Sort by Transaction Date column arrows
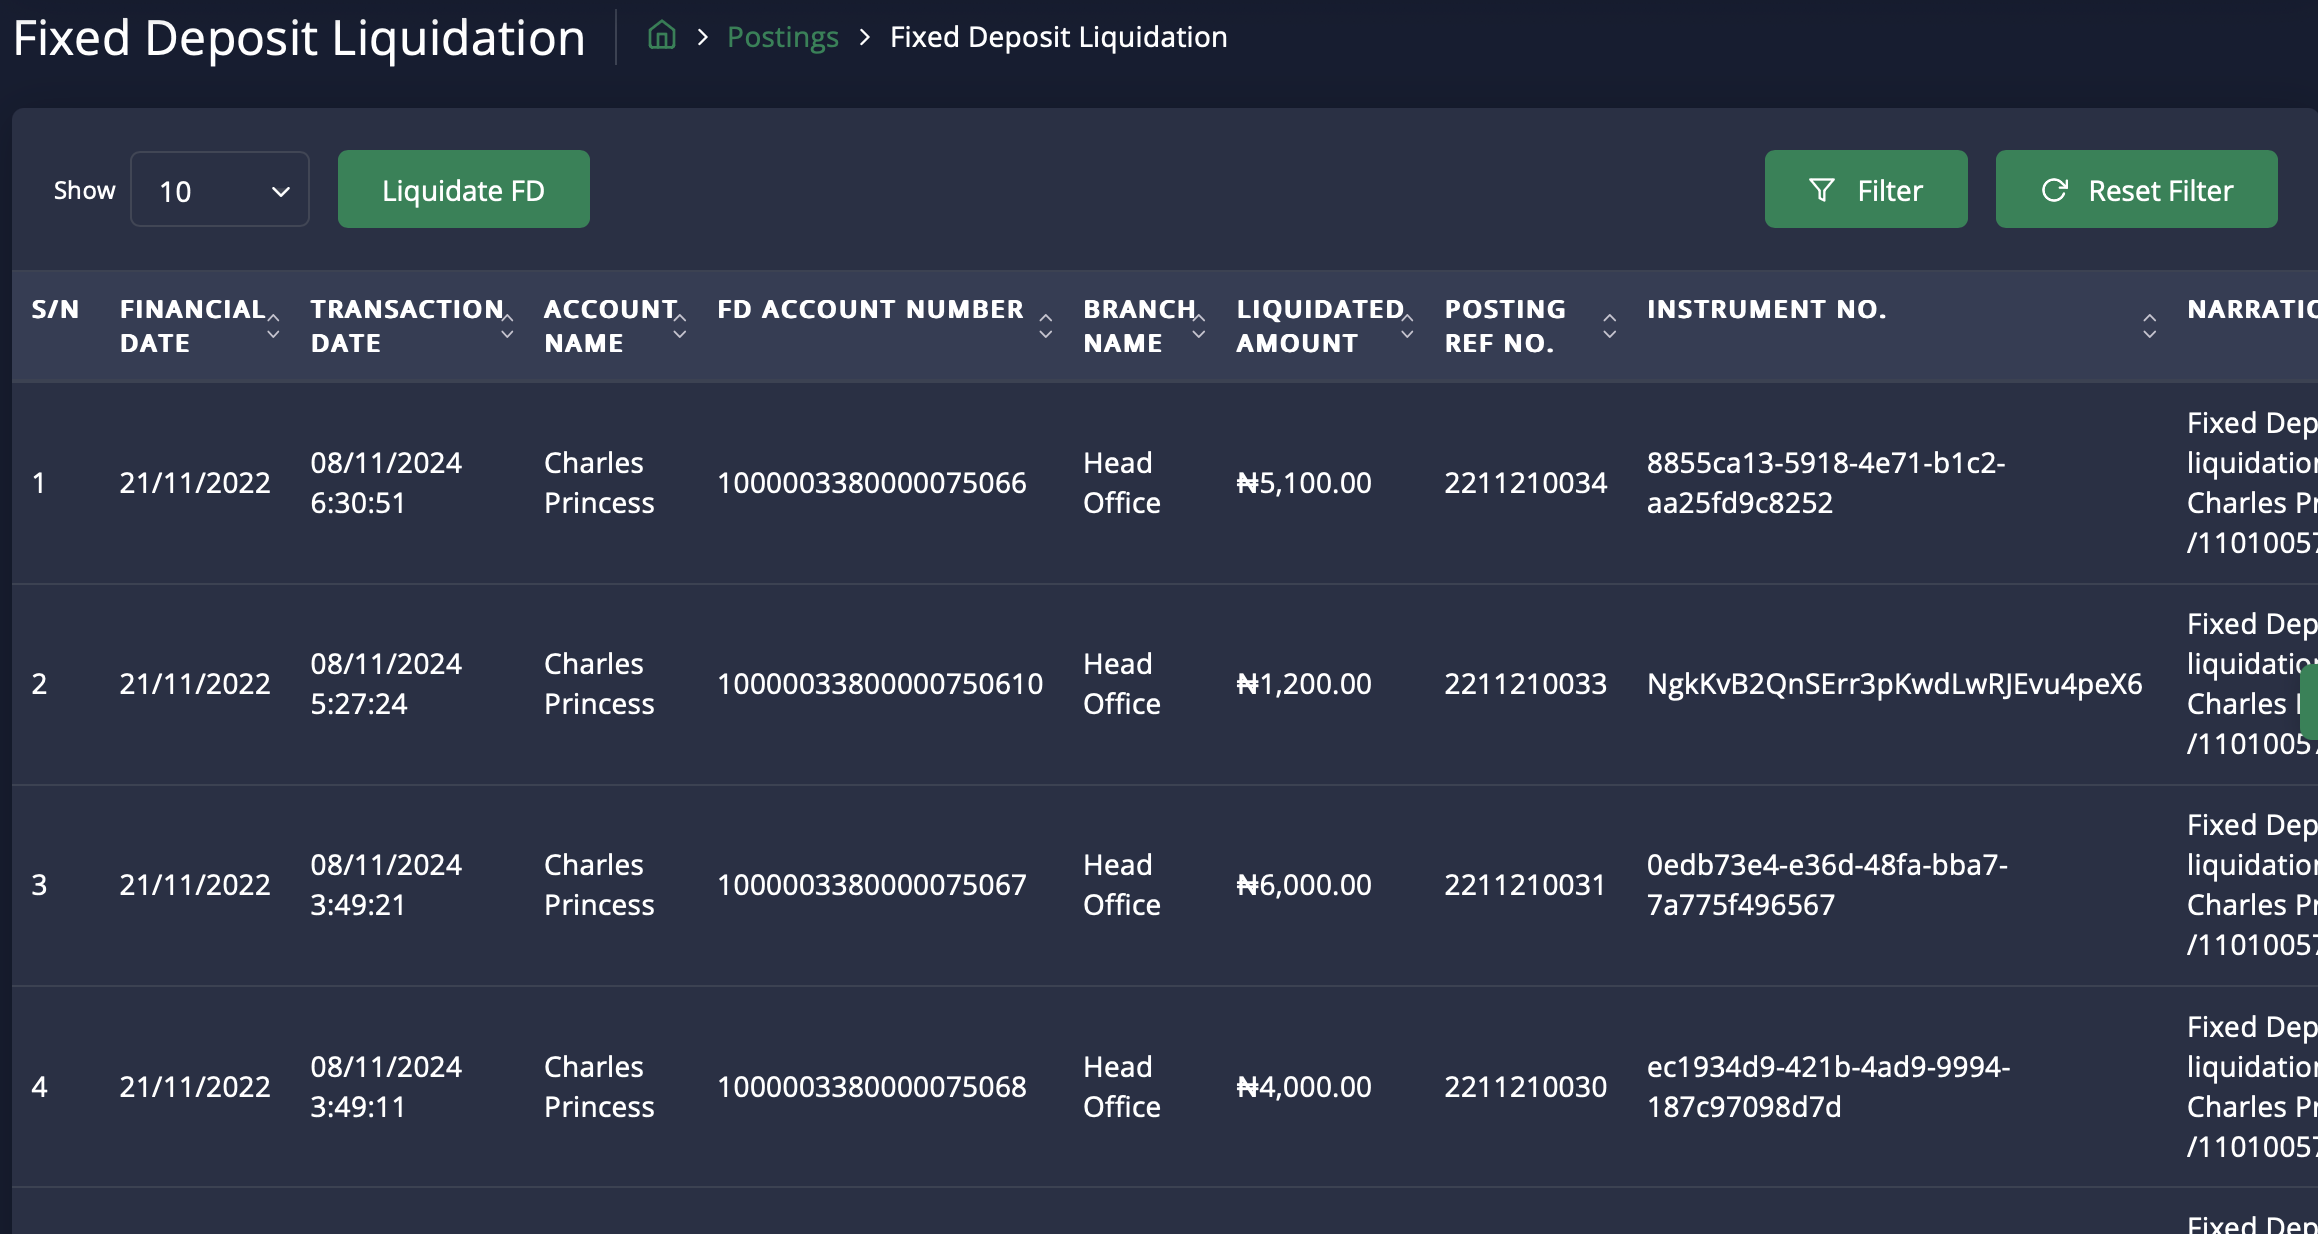 point(507,326)
